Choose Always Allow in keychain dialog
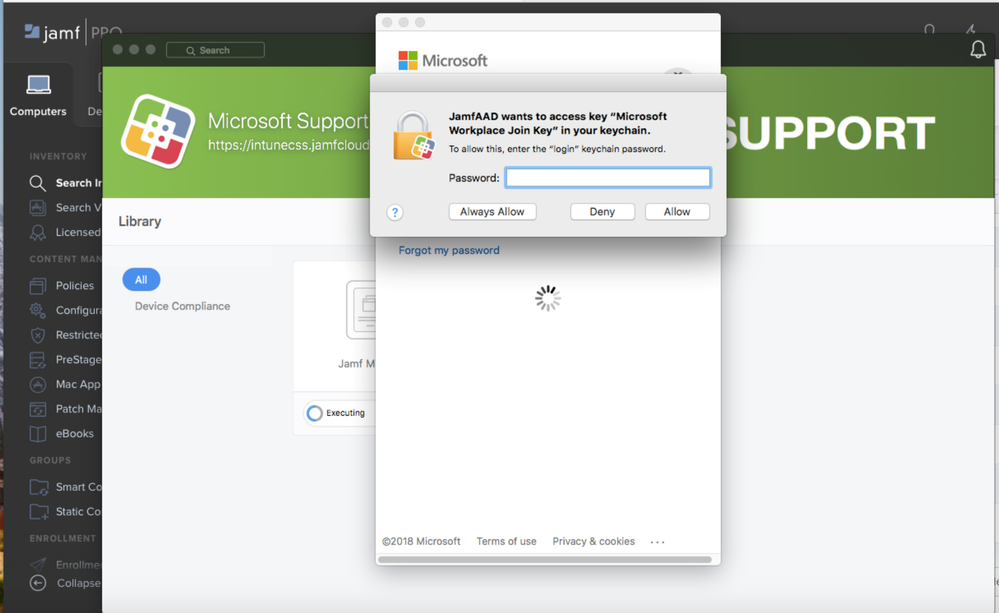The width and height of the screenshot is (999, 613). click(492, 212)
